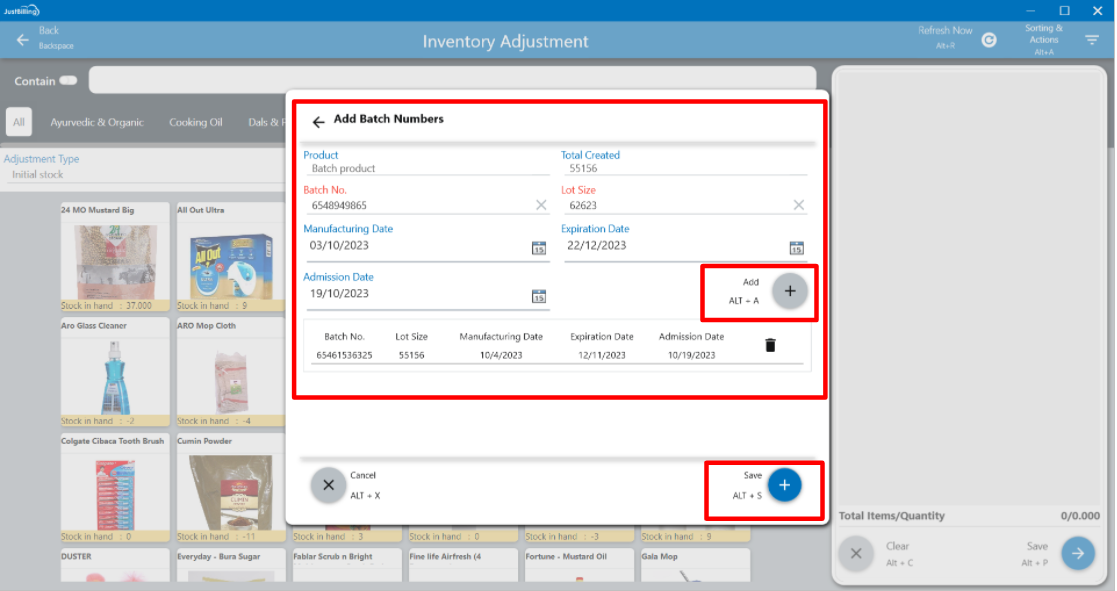Select the Ayurvedic & Organic category tab
The width and height of the screenshot is (1117, 591).
97,122
